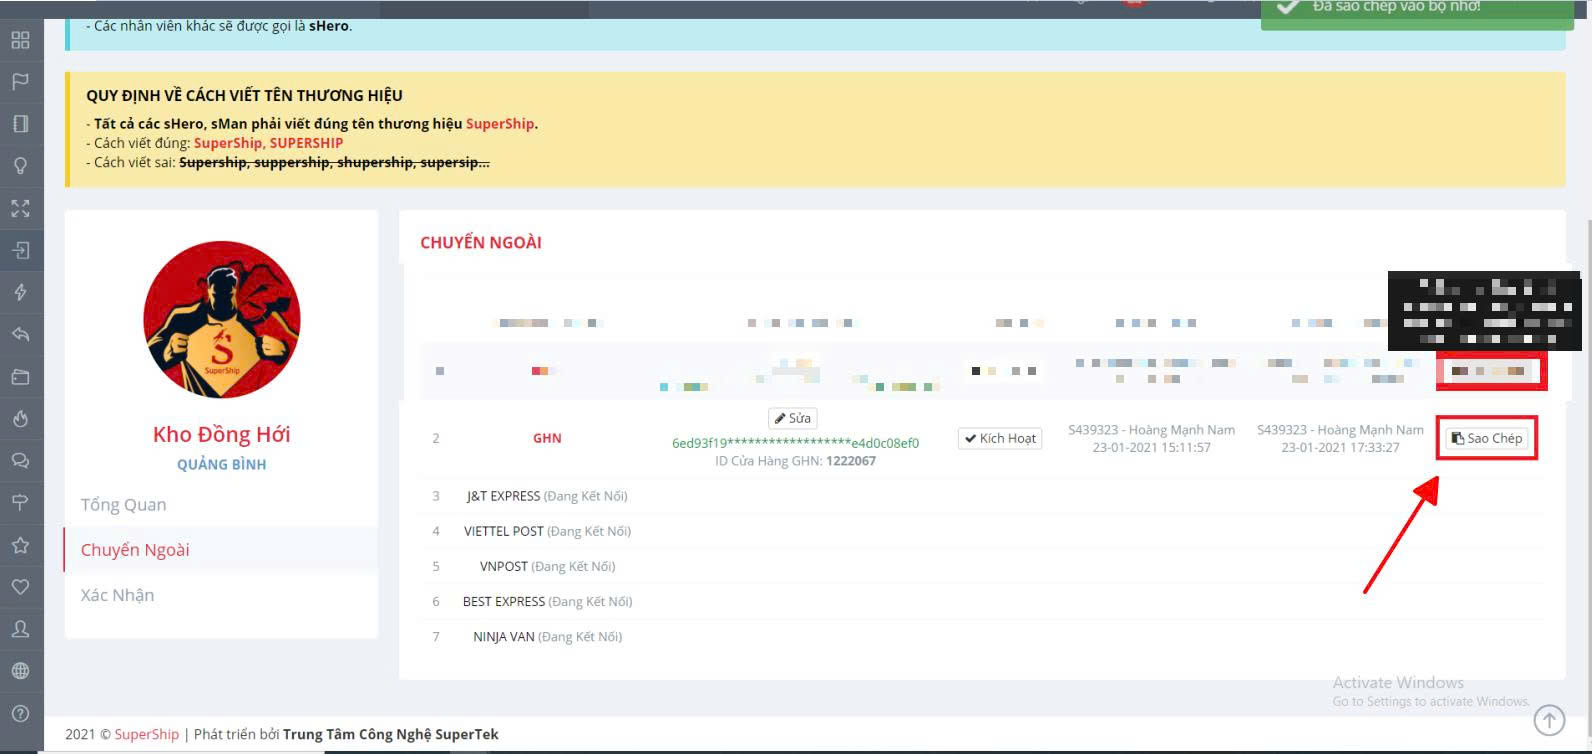Click the SuperShip hero avatar logo
The image size is (1592, 754).
click(222, 319)
